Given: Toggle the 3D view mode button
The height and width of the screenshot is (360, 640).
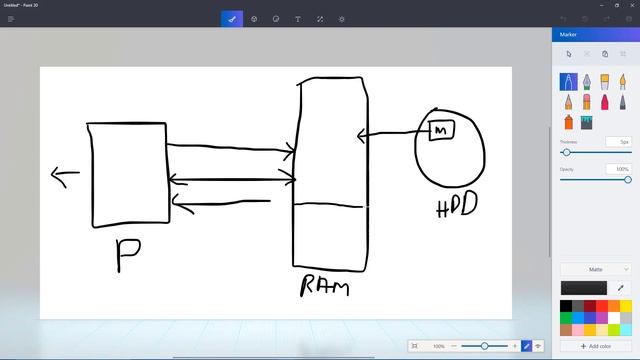Looking at the screenshot, I should [x=538, y=346].
